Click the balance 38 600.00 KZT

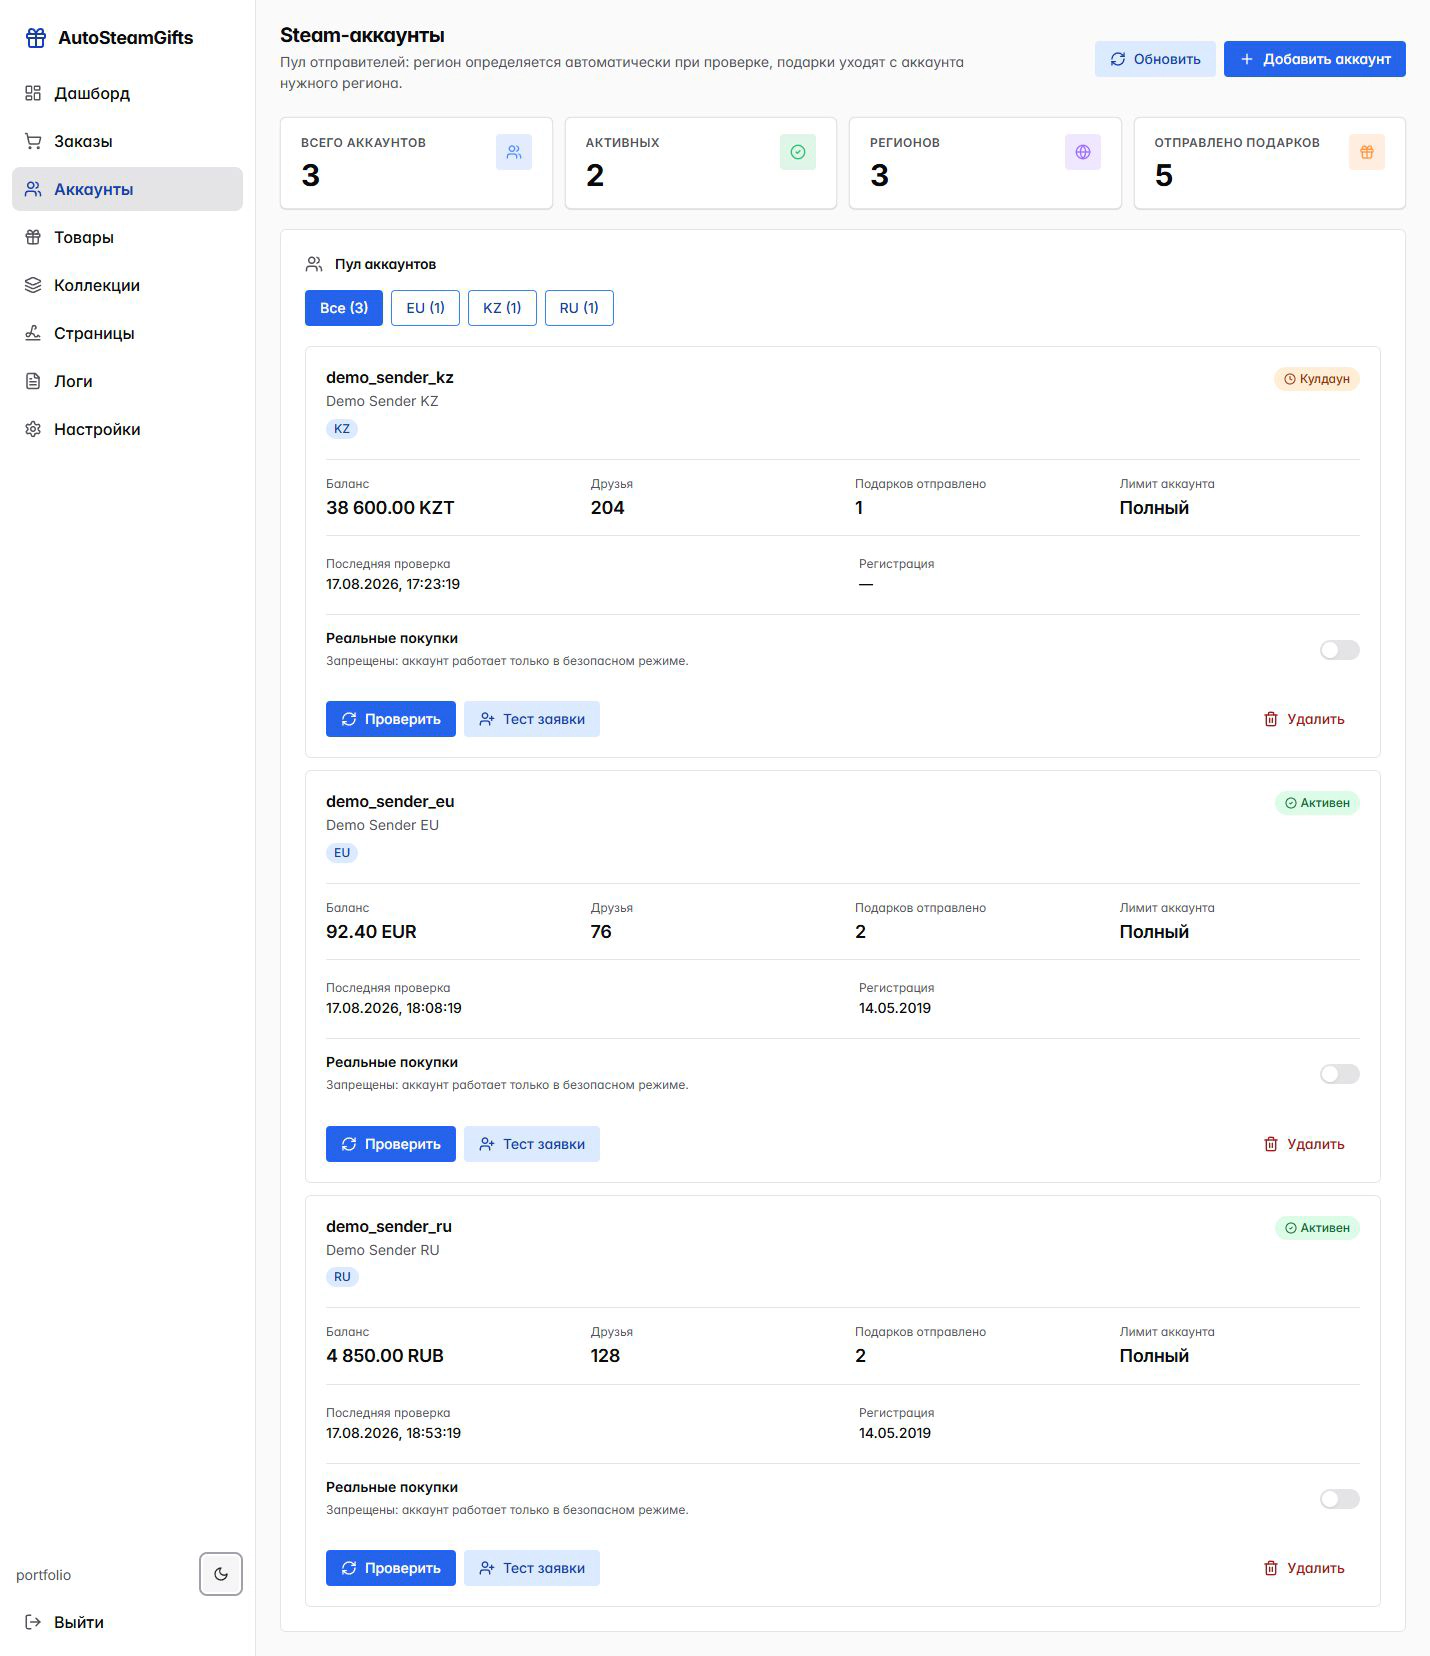[x=390, y=508]
